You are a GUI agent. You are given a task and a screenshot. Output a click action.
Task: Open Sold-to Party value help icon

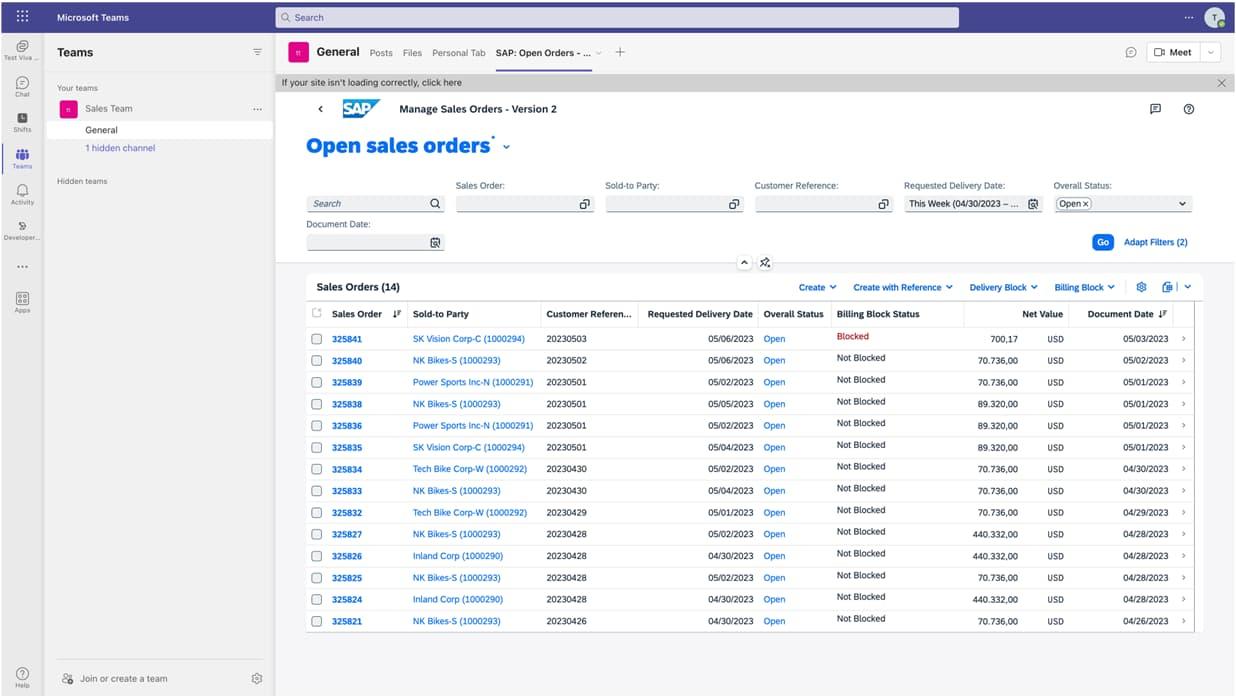tap(734, 204)
